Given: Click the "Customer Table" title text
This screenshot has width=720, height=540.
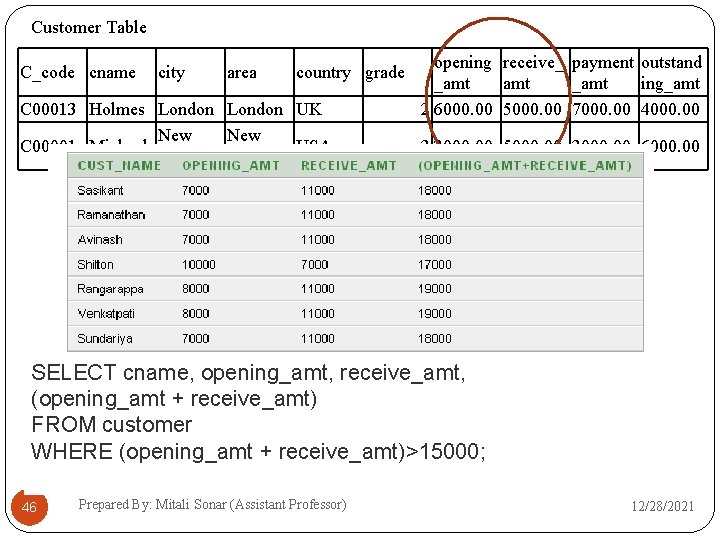Looking at the screenshot, I should tap(89, 27).
